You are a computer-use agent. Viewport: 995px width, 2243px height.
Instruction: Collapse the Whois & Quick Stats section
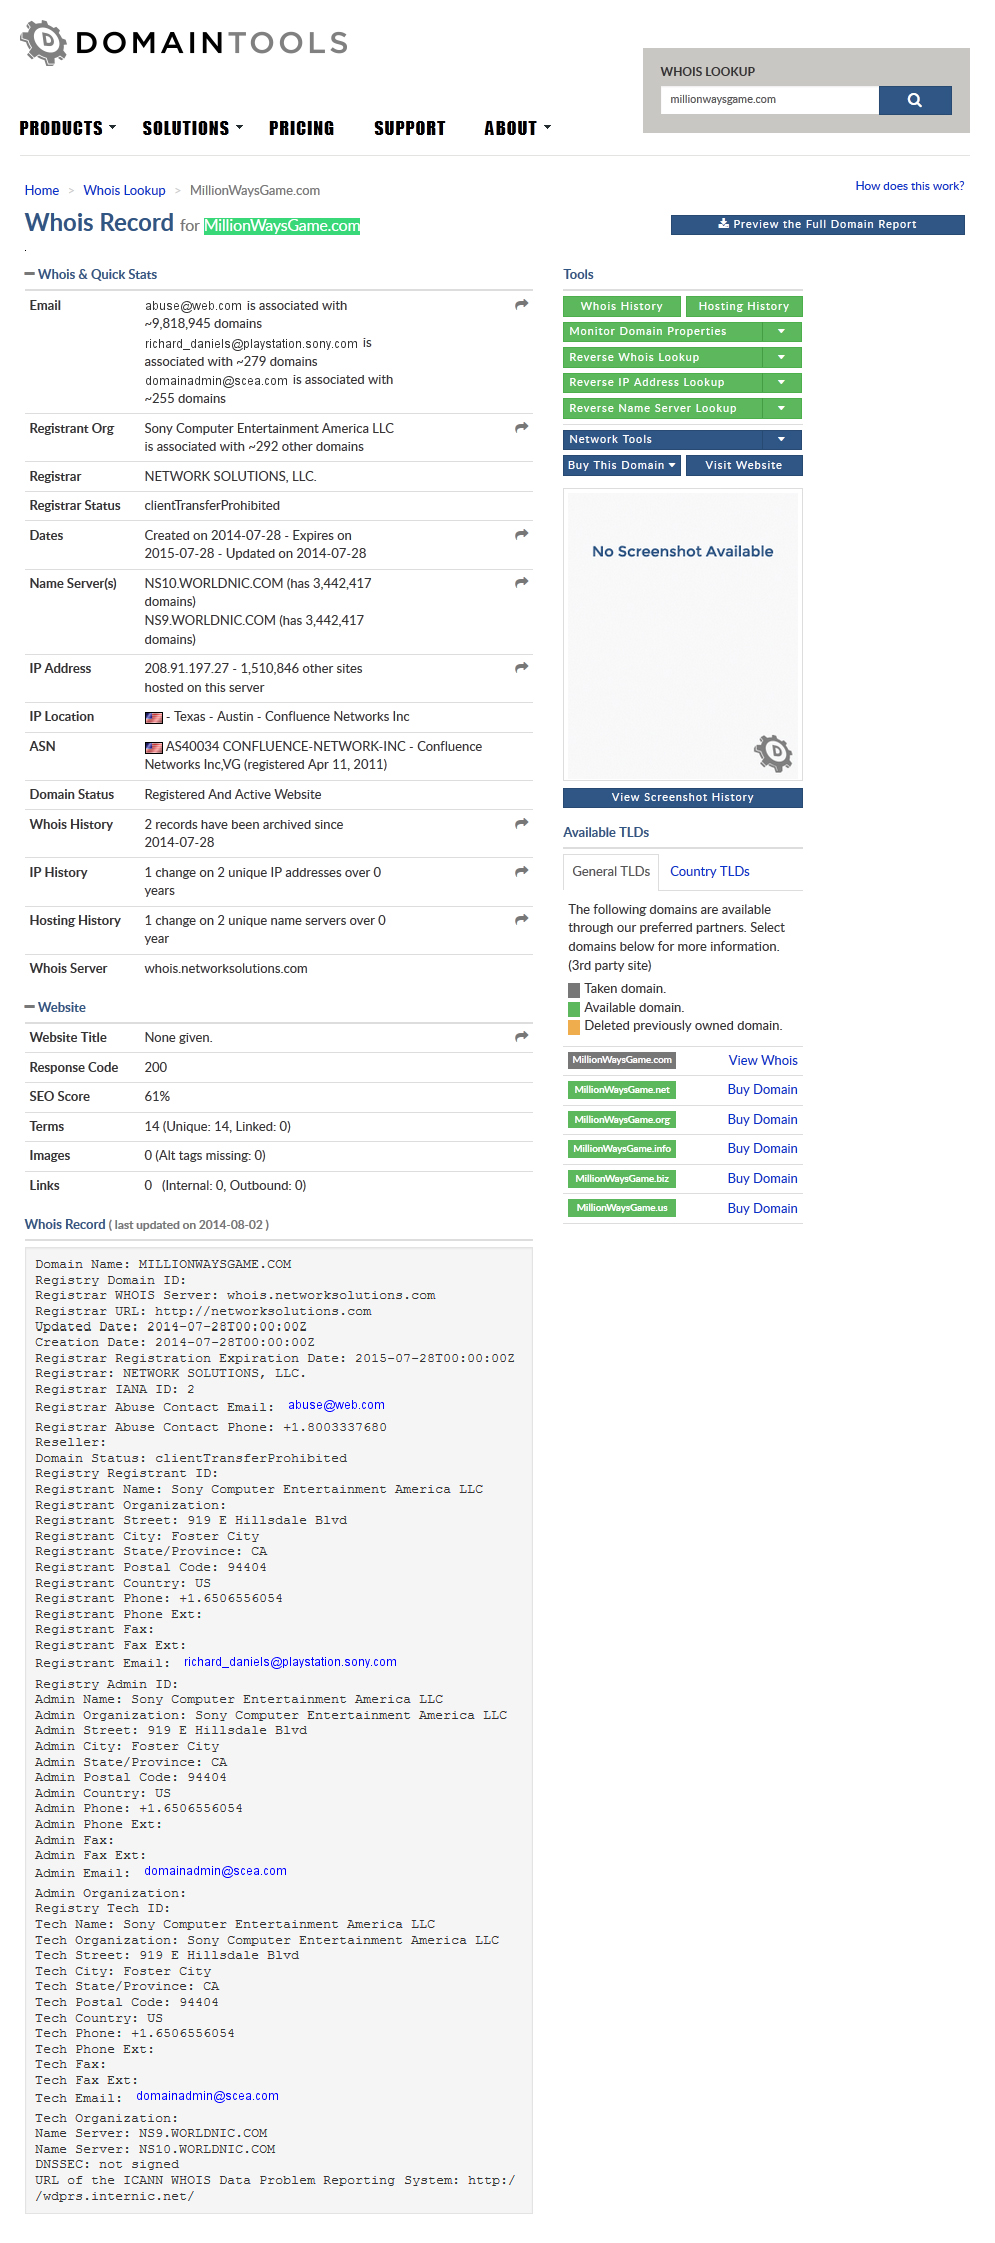[30, 274]
